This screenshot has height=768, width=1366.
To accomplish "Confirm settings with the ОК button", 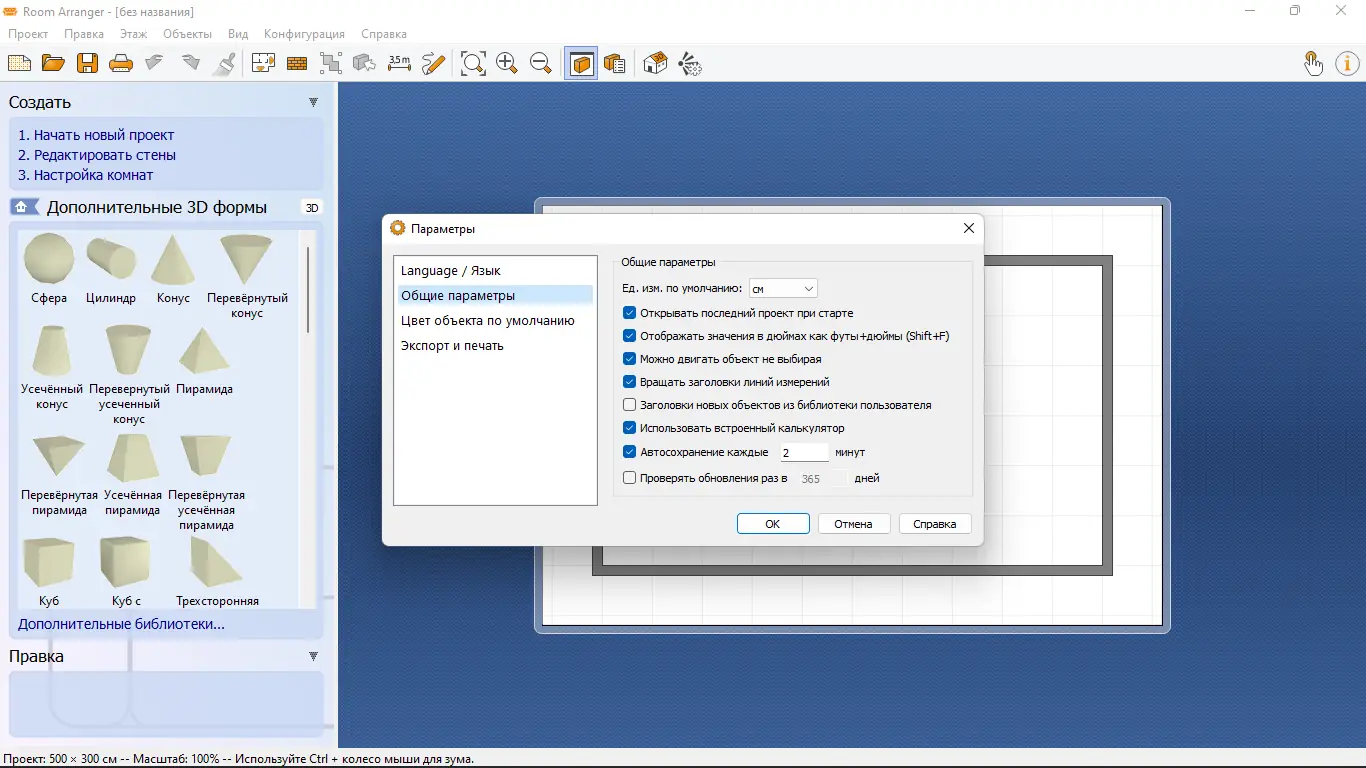I will click(x=773, y=524).
